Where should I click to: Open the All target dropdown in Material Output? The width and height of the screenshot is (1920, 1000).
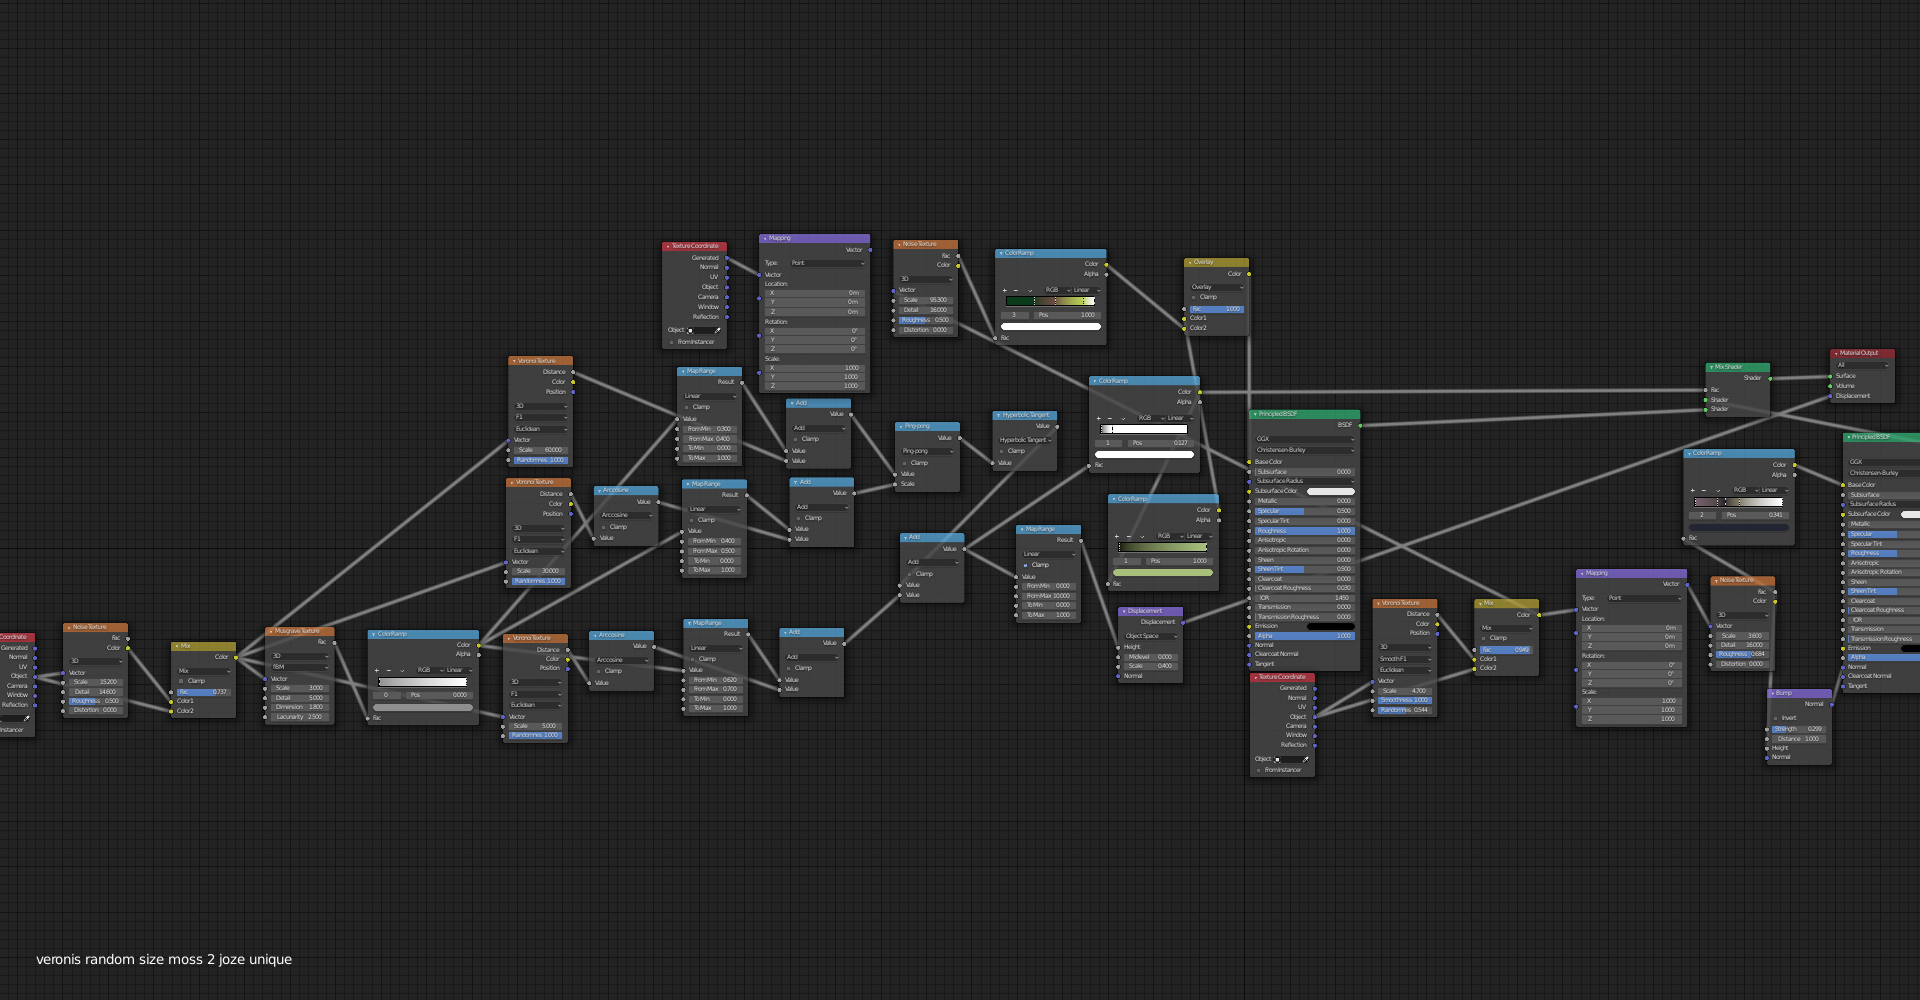(1862, 365)
